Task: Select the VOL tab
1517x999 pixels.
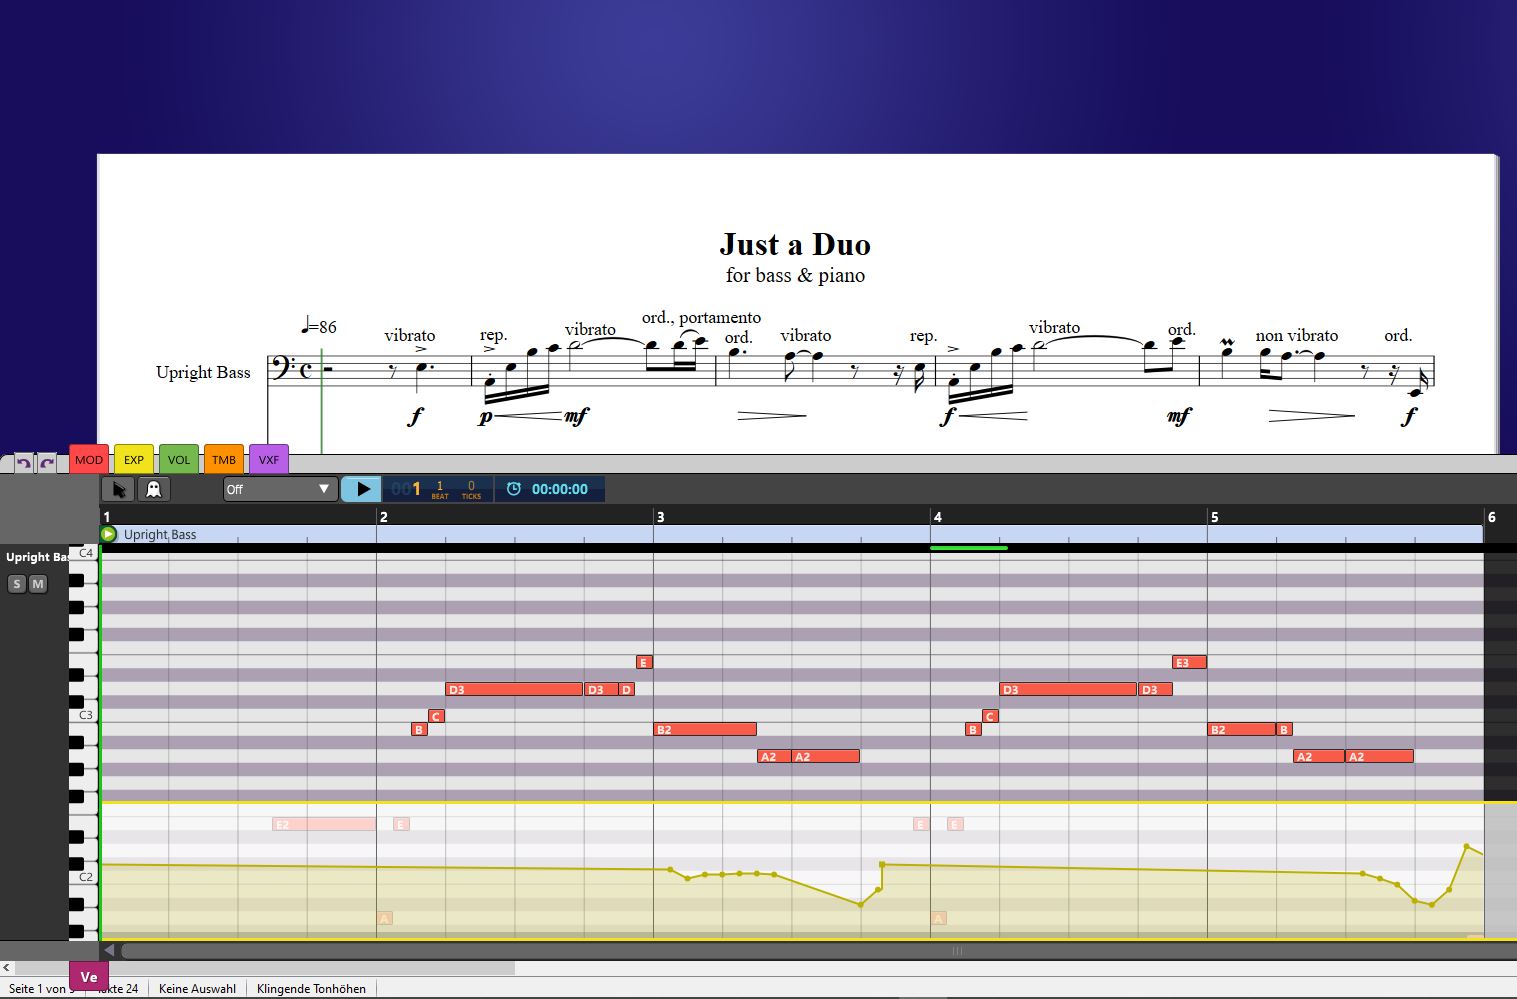Action: [179, 460]
